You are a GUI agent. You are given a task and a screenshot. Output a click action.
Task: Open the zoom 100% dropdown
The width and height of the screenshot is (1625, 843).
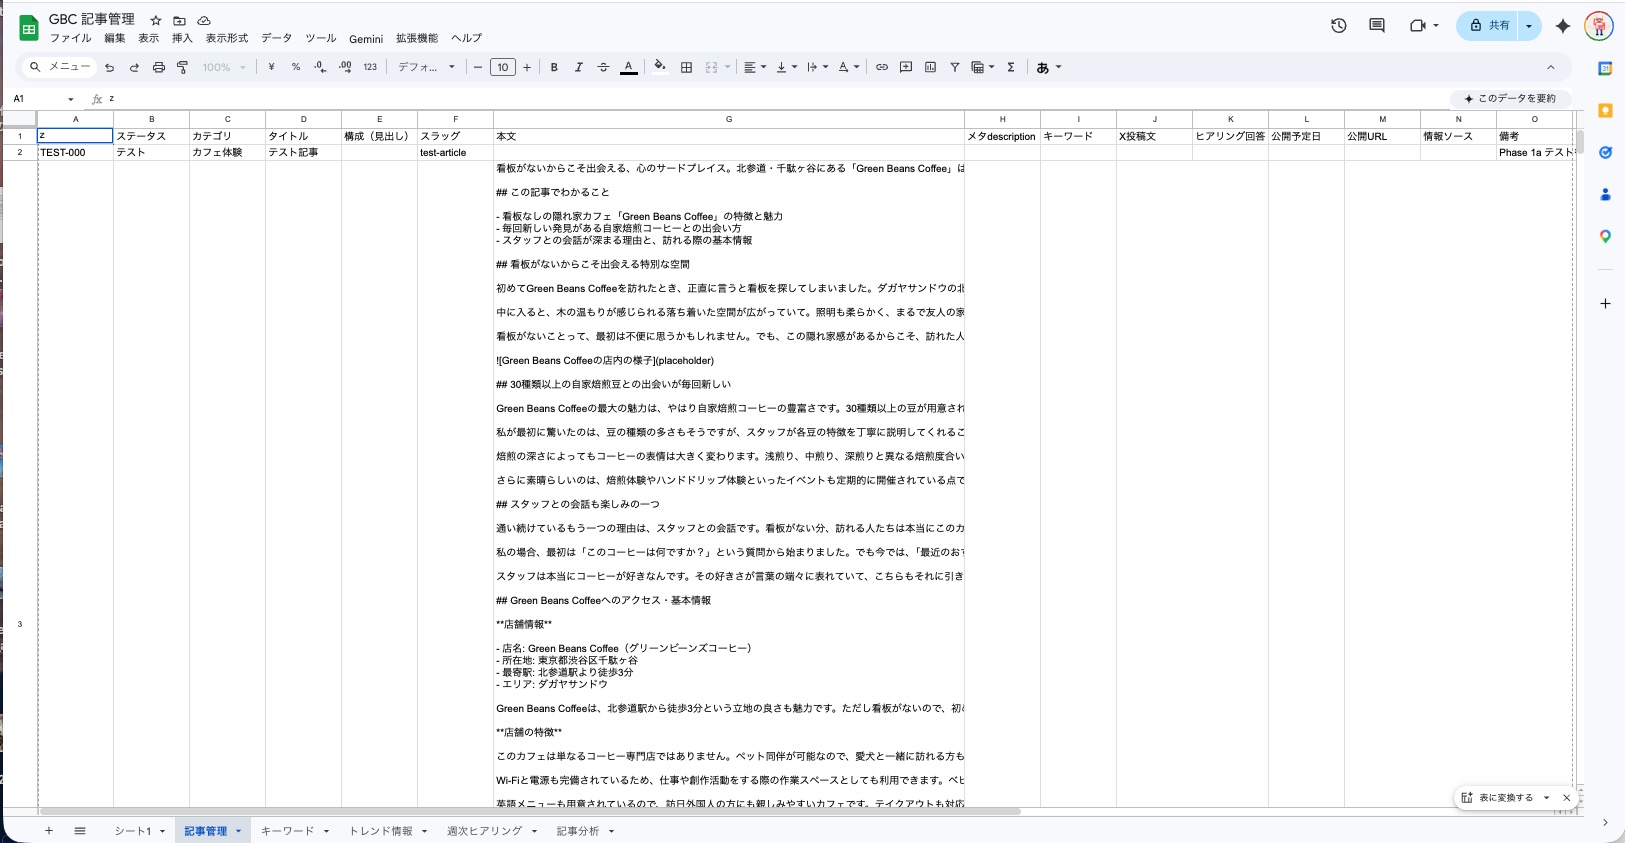pyautogui.click(x=224, y=67)
